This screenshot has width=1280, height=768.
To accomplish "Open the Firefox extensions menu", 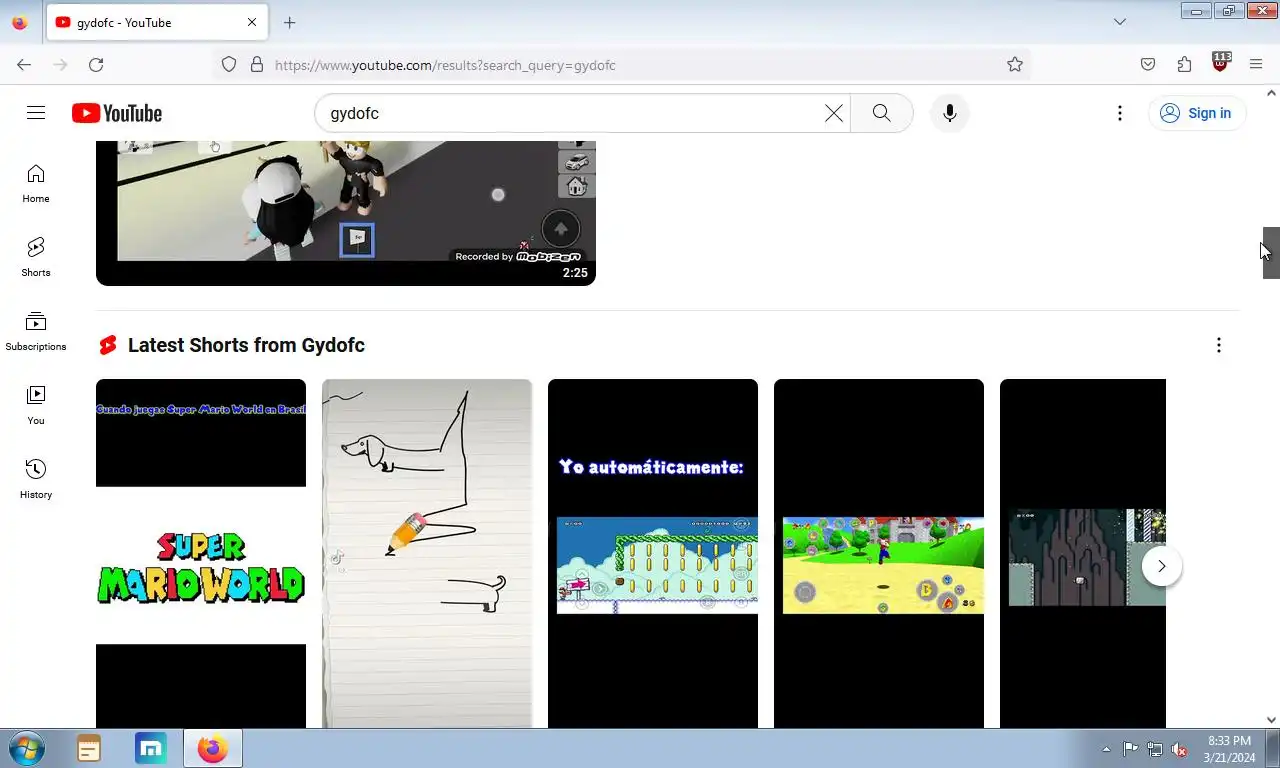I will [x=1184, y=64].
